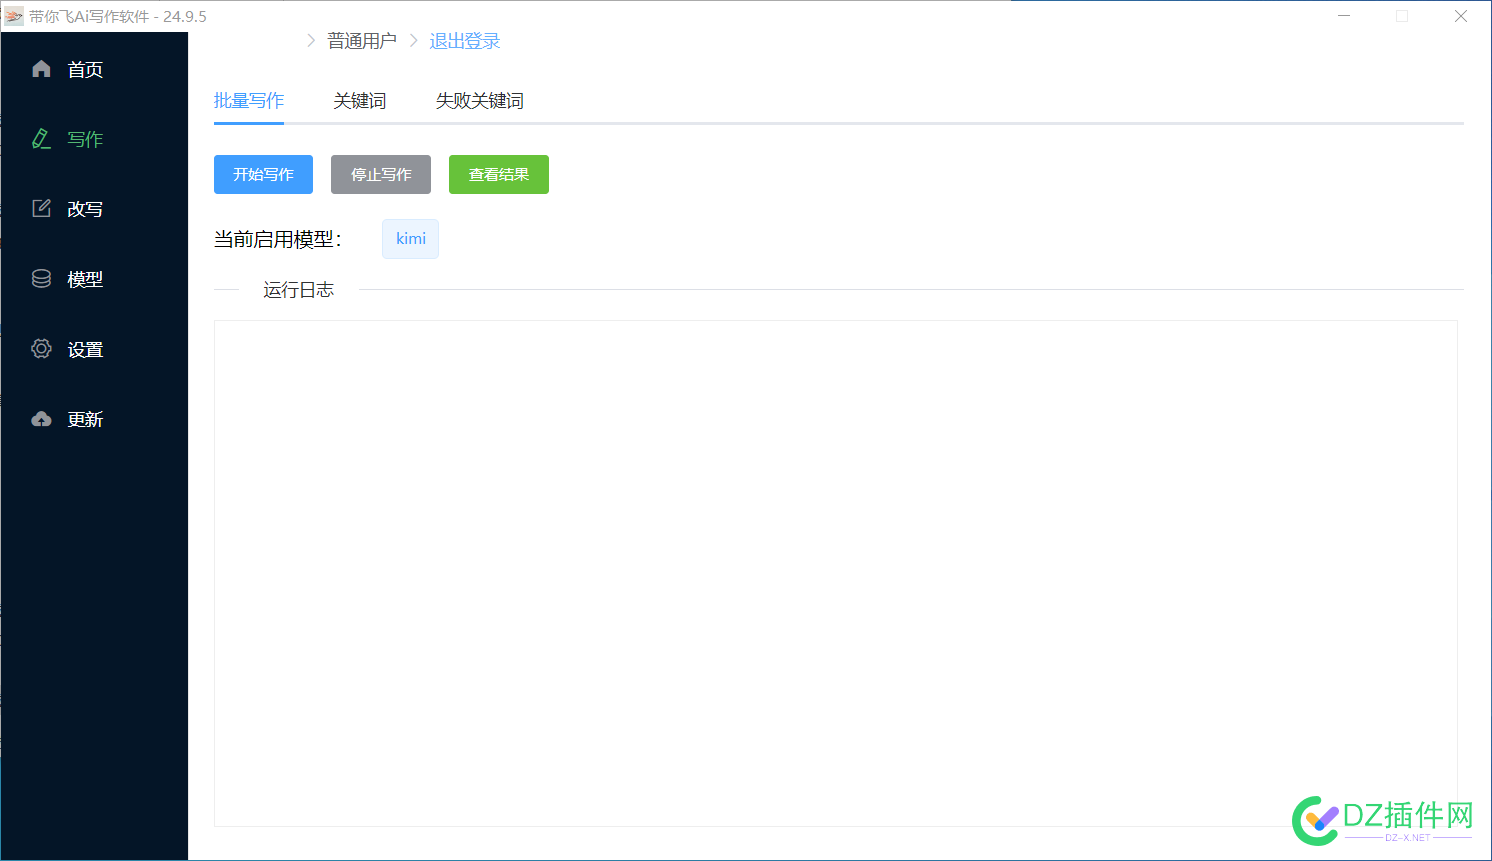The image size is (1492, 861).
Task: Click the chevron before 退出登录
Action: point(413,41)
